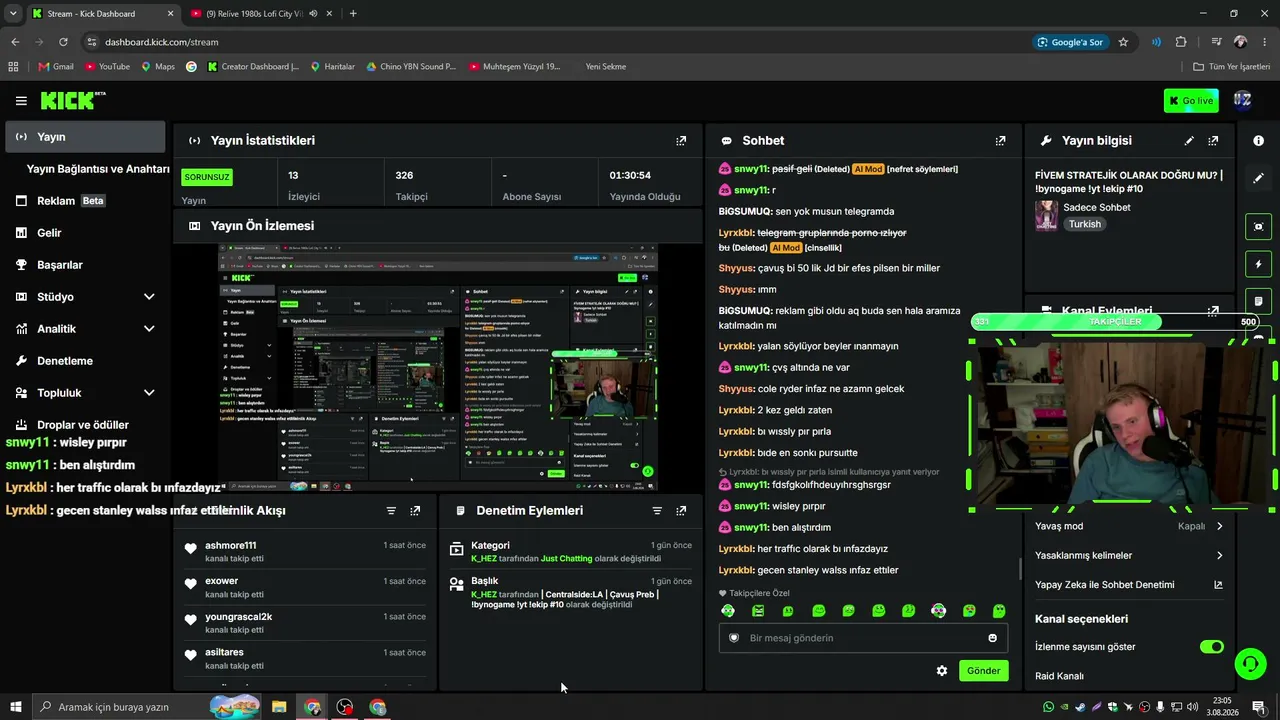
Task: Pop out the Yayın bilgisi panel
Action: [1213, 141]
